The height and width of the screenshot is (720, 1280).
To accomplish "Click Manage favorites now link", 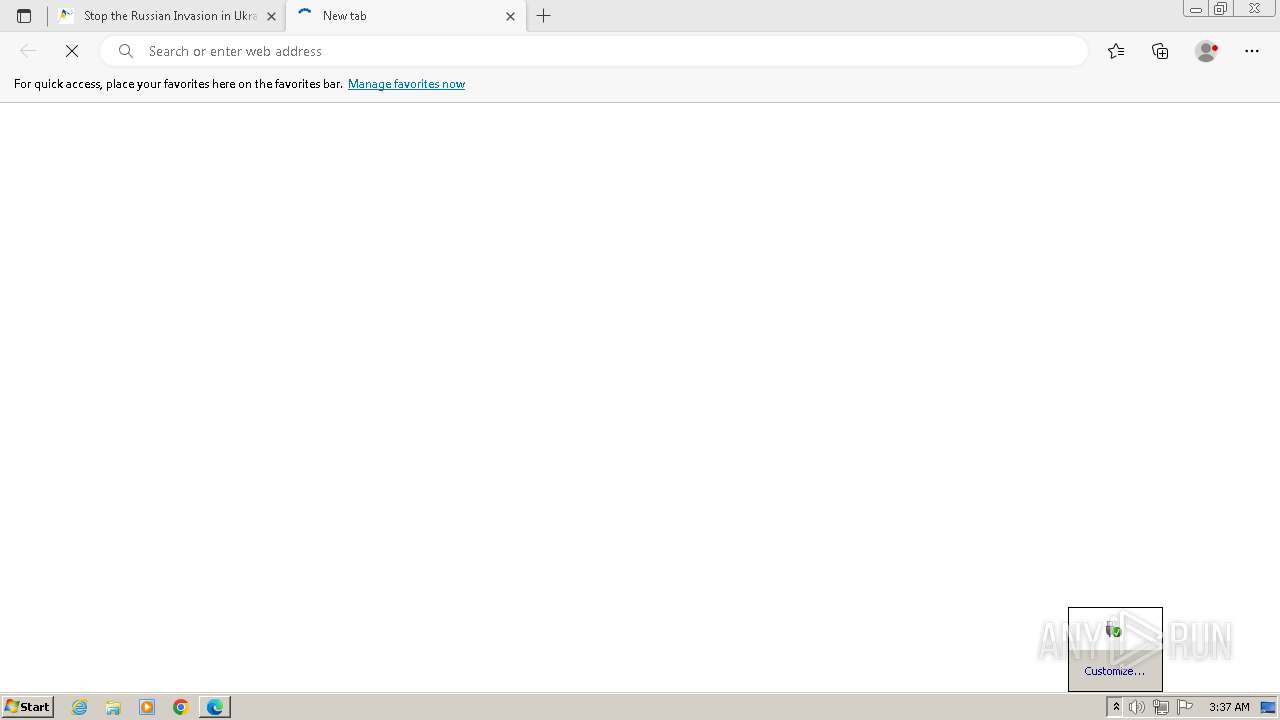I will click(x=406, y=84).
